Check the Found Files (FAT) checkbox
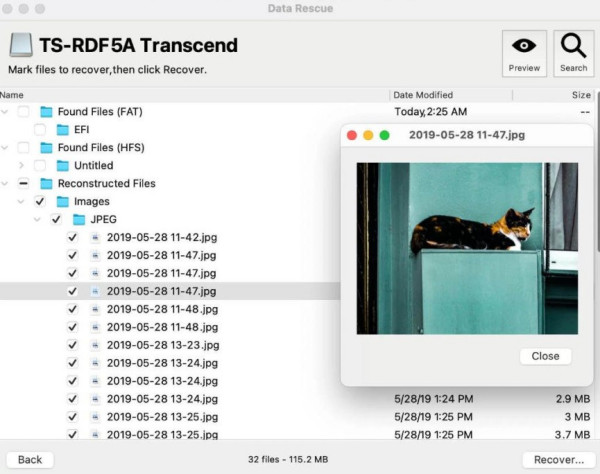This screenshot has height=474, width=600. point(23,112)
